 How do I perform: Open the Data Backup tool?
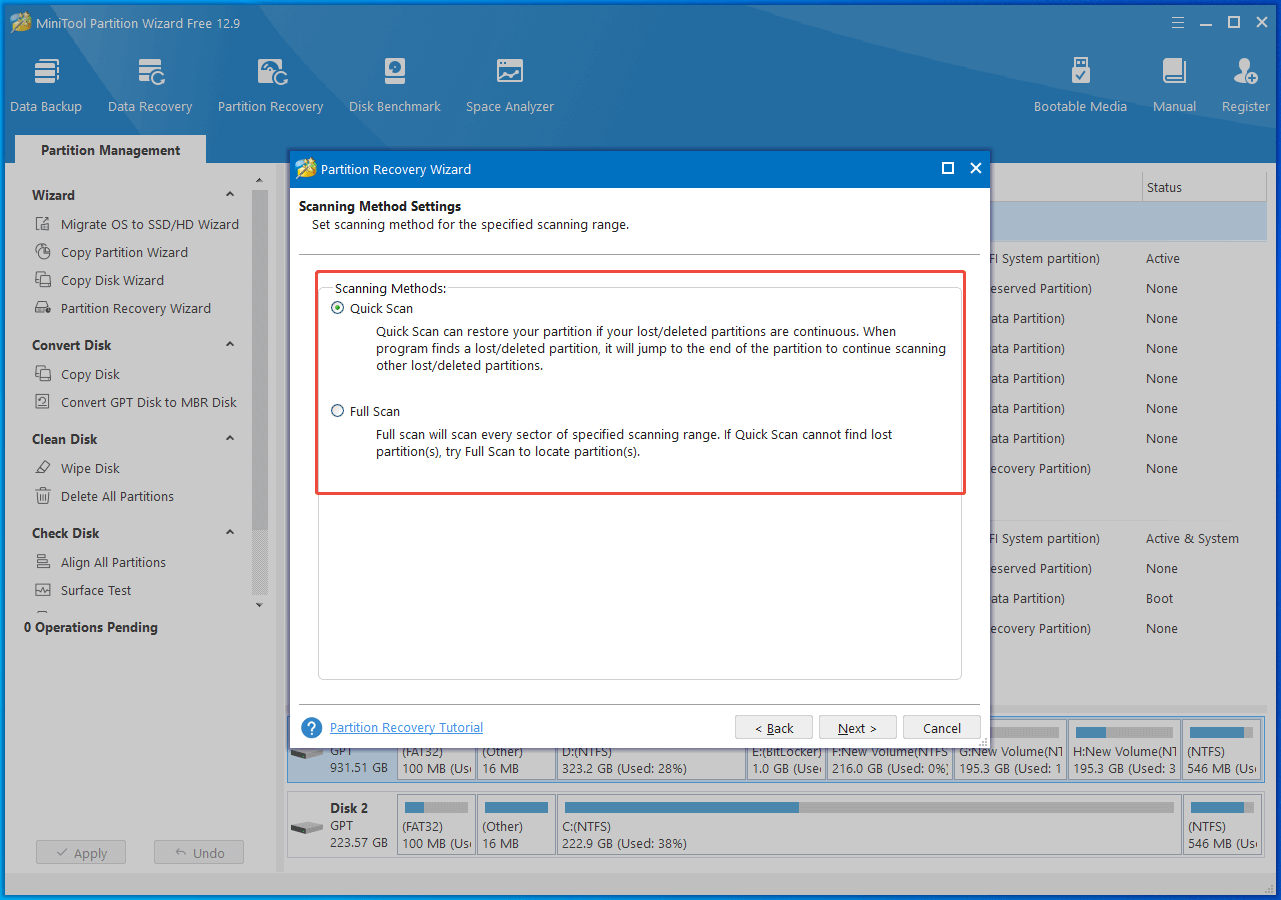pos(46,85)
